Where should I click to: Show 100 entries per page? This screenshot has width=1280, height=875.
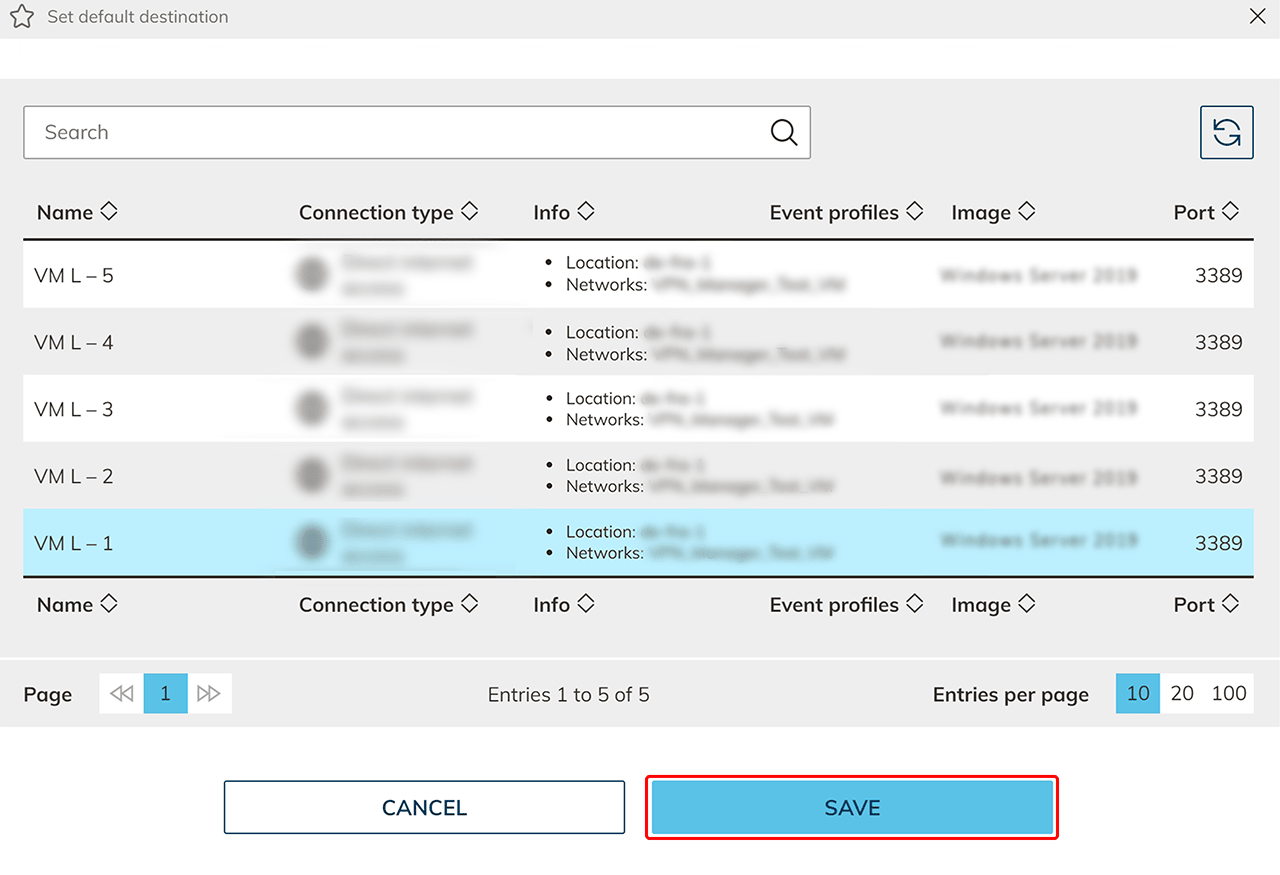tap(1228, 694)
